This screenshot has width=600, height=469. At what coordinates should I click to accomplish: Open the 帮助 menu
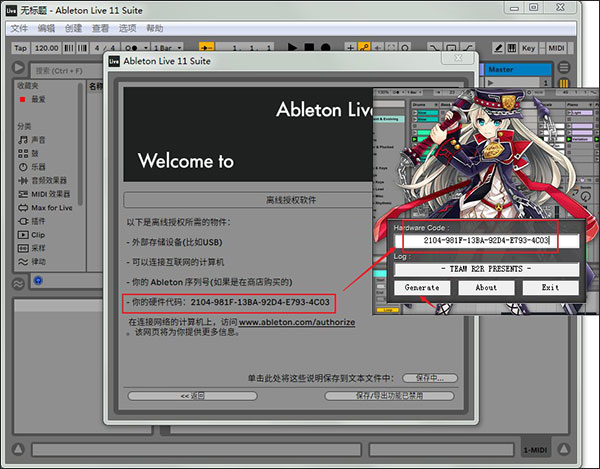(154, 28)
